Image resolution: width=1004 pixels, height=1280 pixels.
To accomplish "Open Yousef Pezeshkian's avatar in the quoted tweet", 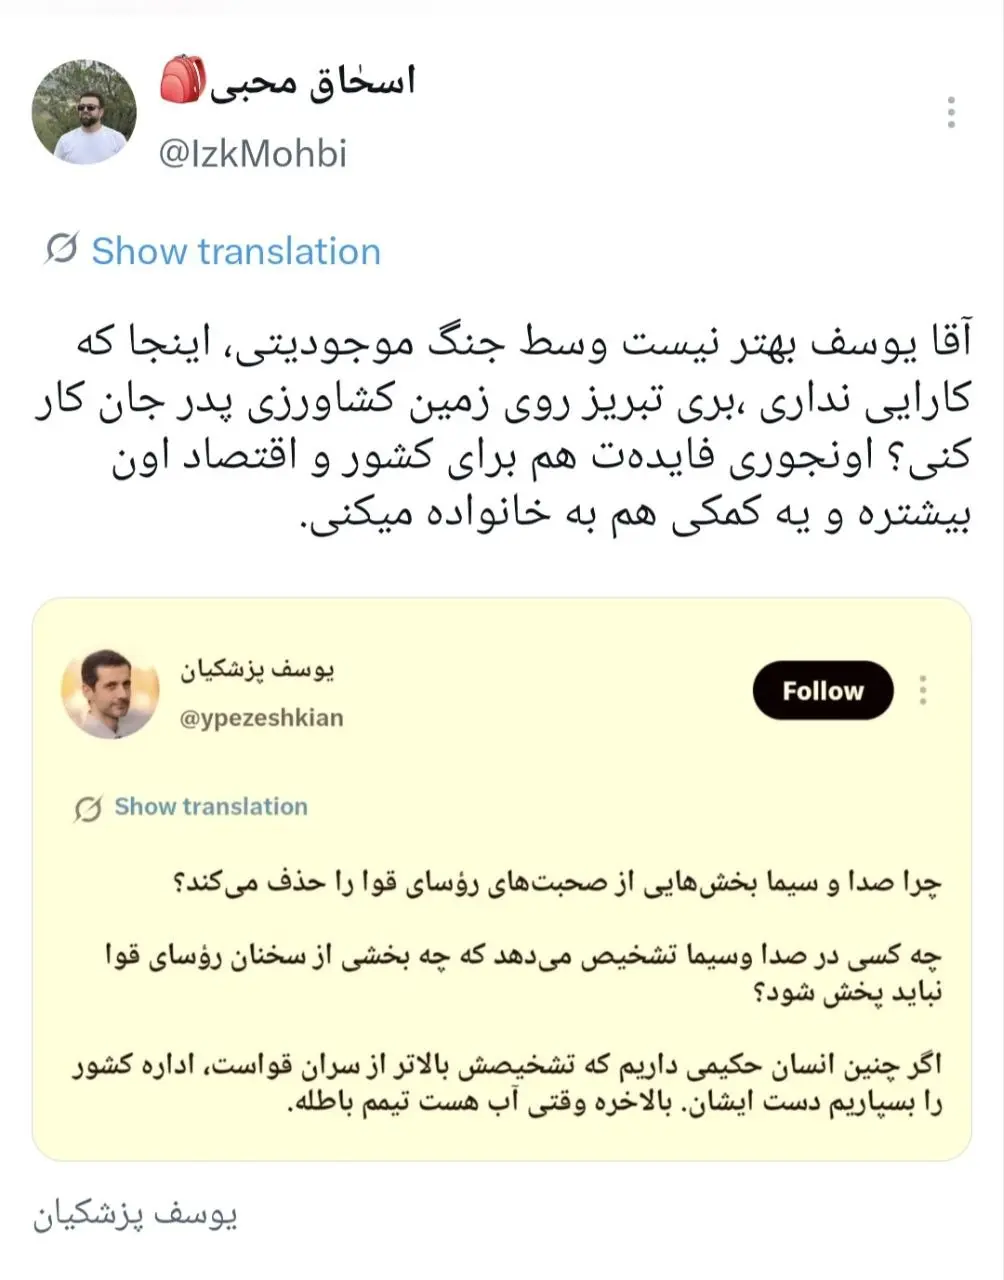I will (x=110, y=693).
